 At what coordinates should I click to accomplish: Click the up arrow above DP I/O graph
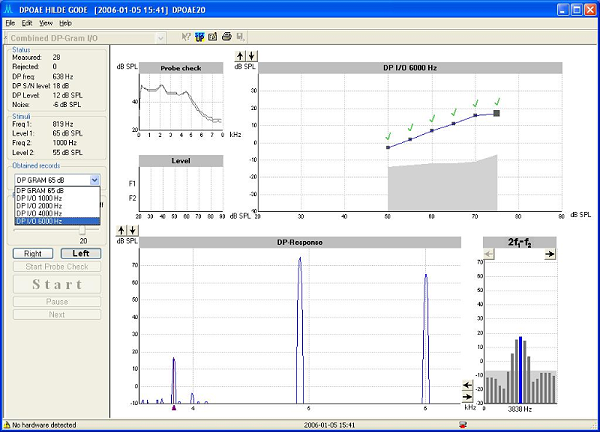(x=239, y=55)
